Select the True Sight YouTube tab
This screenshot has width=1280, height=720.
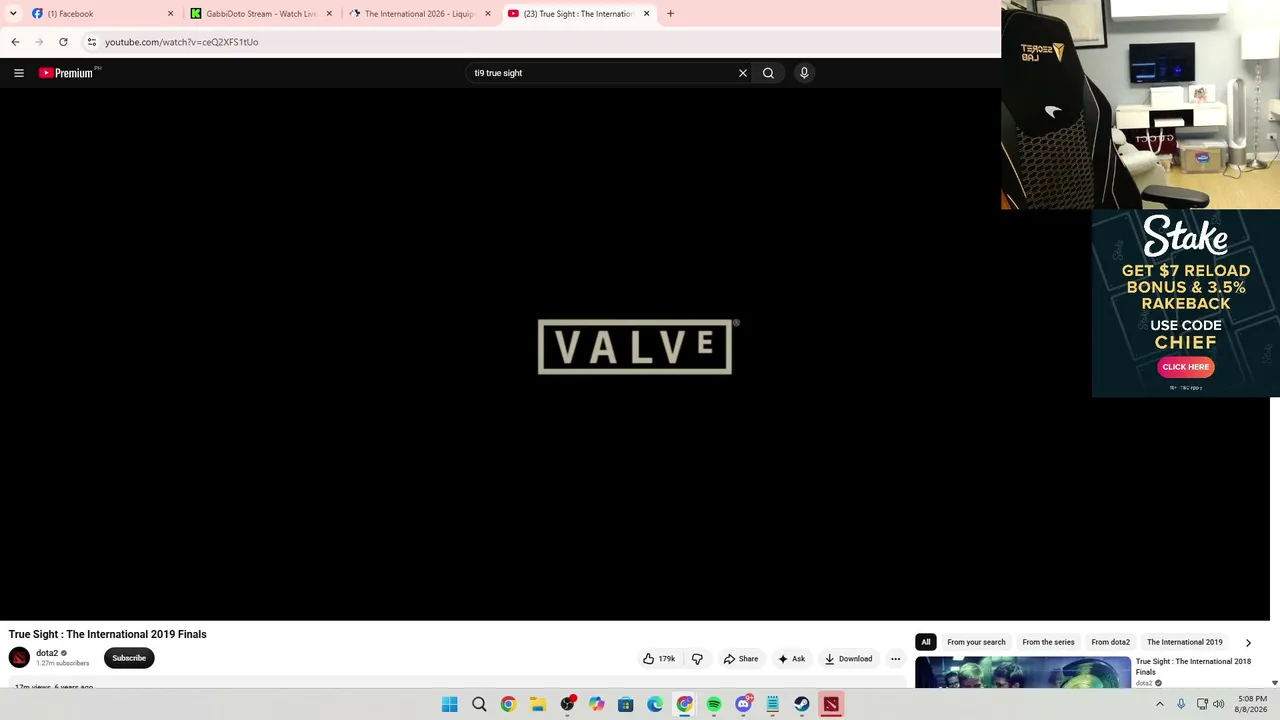point(577,14)
